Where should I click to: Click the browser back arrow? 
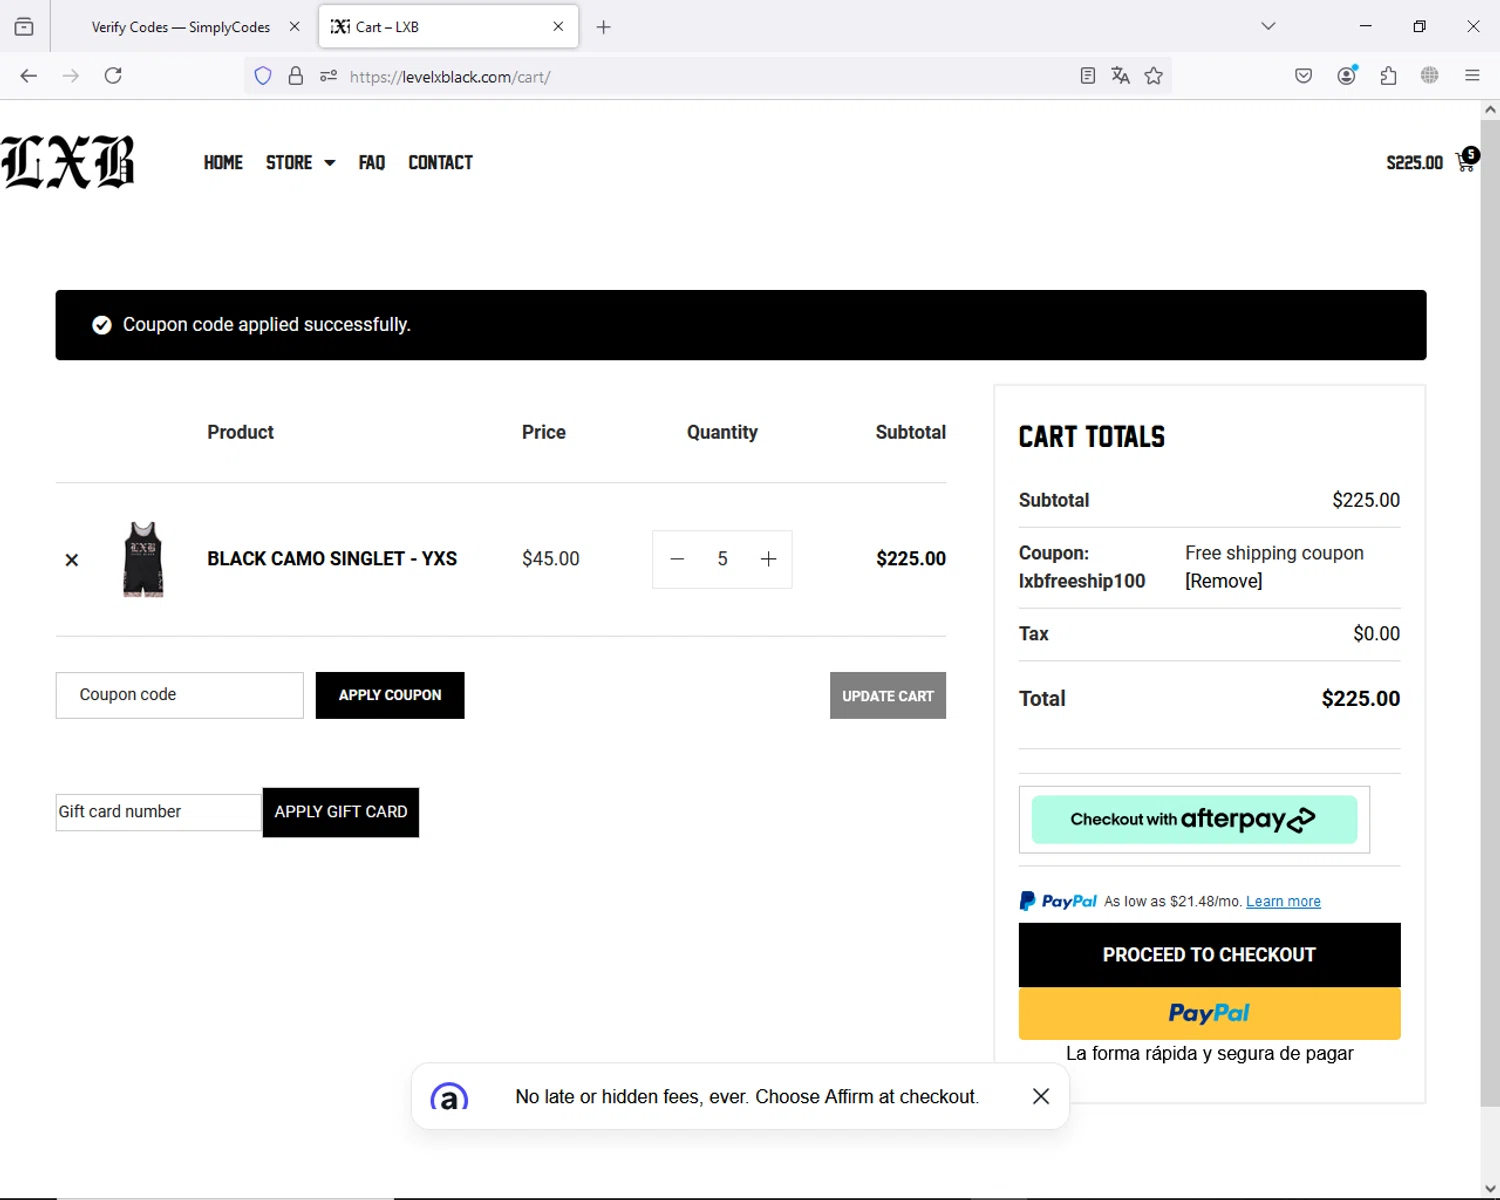pyautogui.click(x=29, y=76)
